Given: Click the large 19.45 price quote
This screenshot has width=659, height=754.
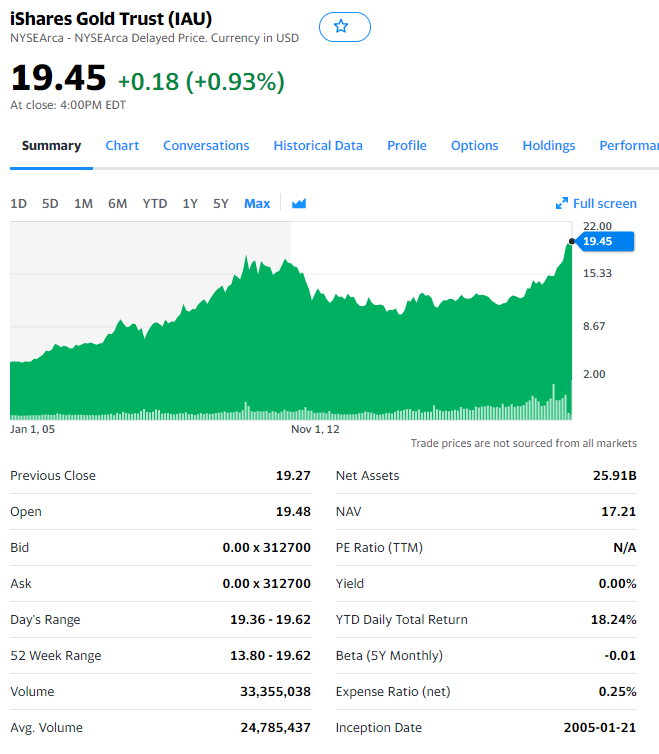Looking at the screenshot, I should [x=58, y=78].
